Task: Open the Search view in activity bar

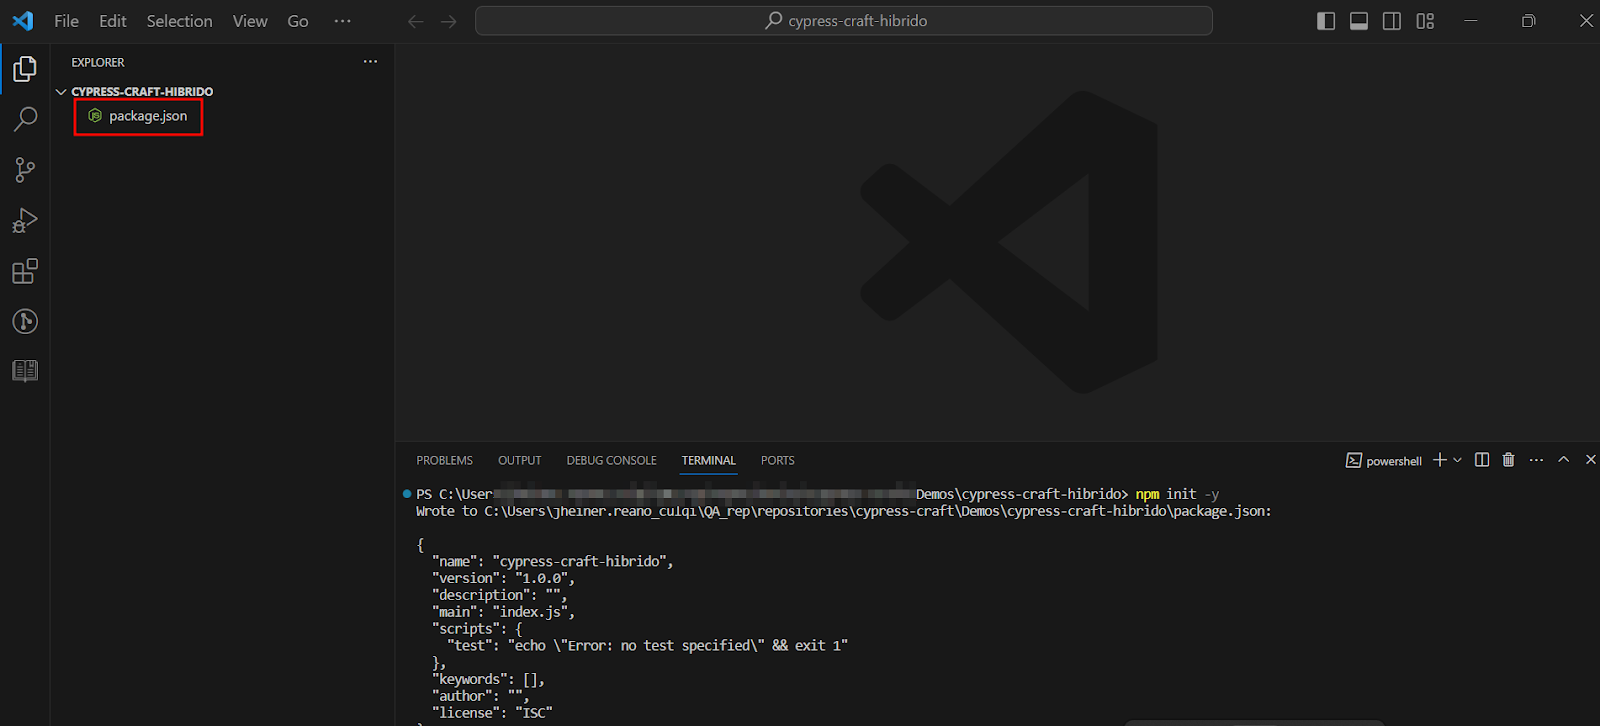Action: coord(25,119)
